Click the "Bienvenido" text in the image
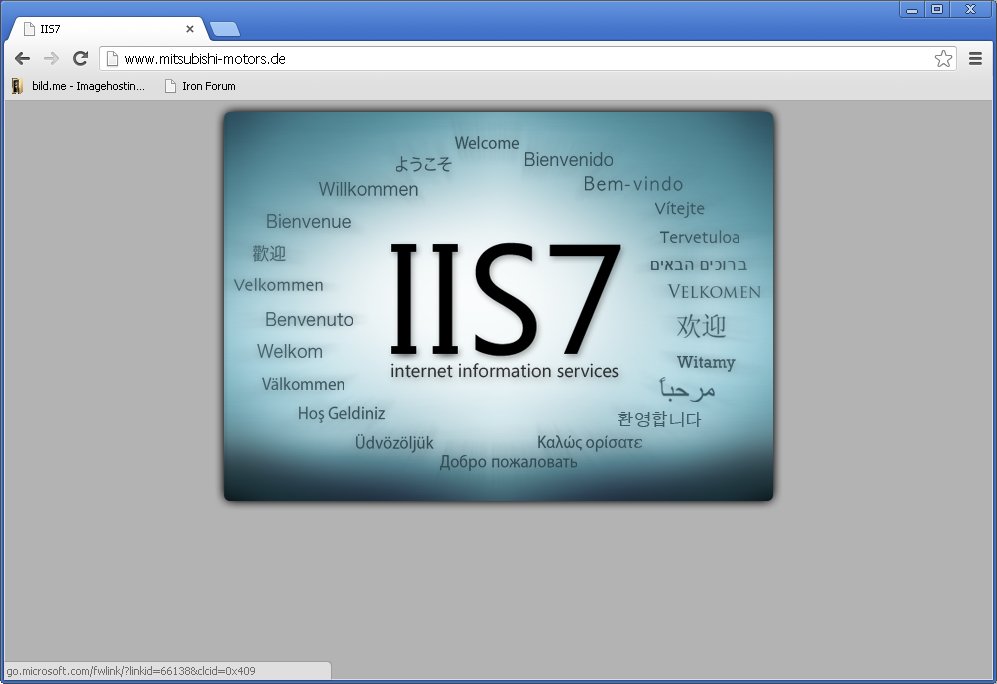Viewport: 997px width, 684px height. [x=568, y=160]
